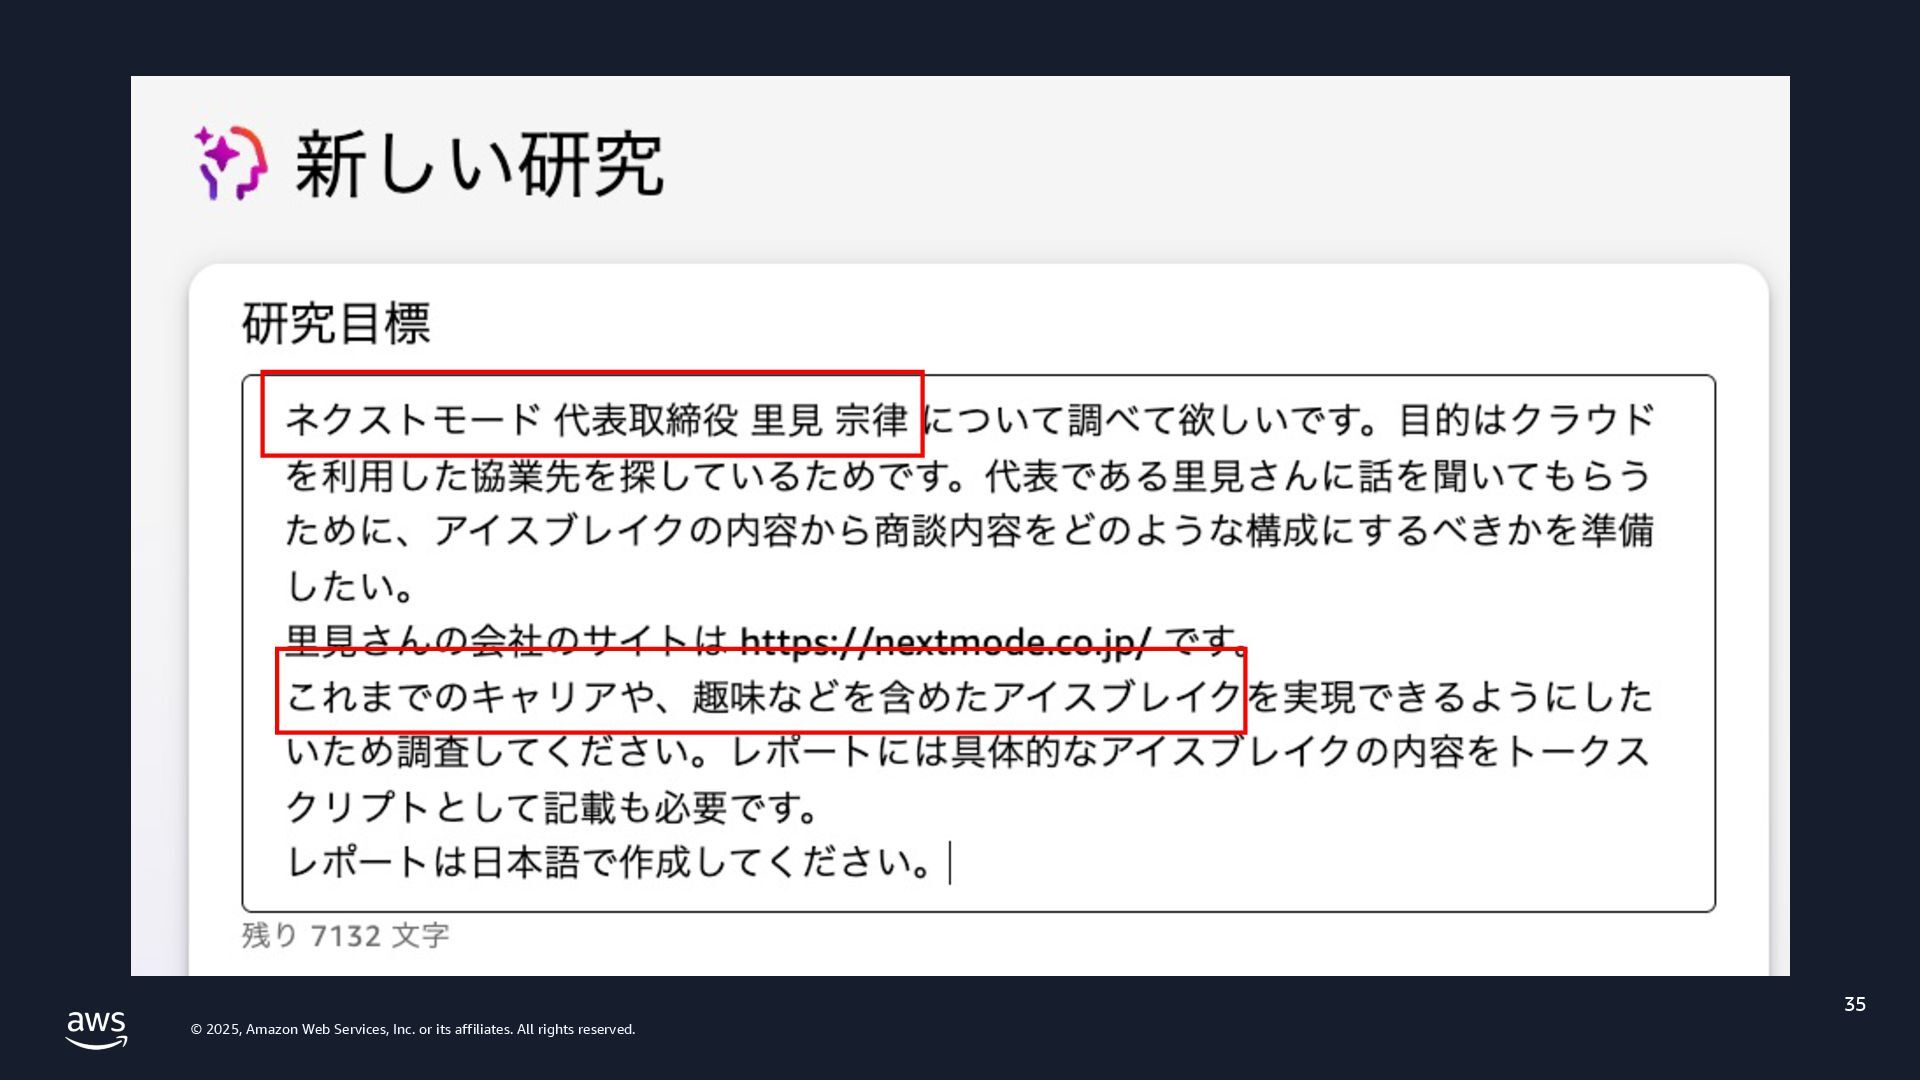The height and width of the screenshot is (1080, 1920).
Task: Click the sparkle head research icon
Action: pos(231,162)
